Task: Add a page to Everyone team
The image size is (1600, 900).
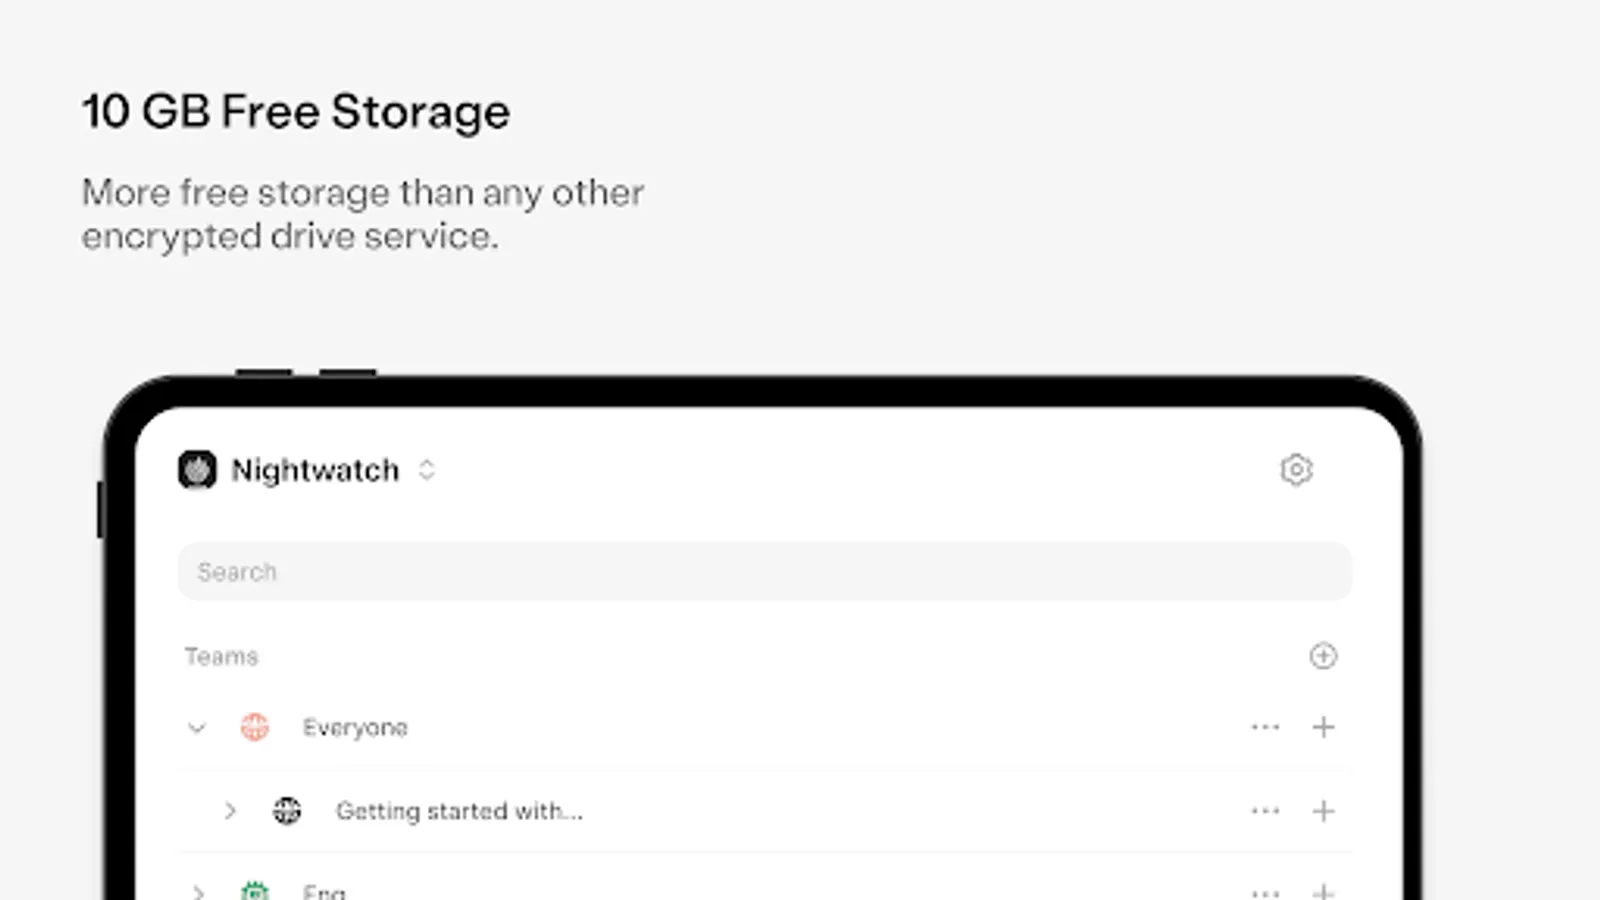Action: tap(1323, 727)
